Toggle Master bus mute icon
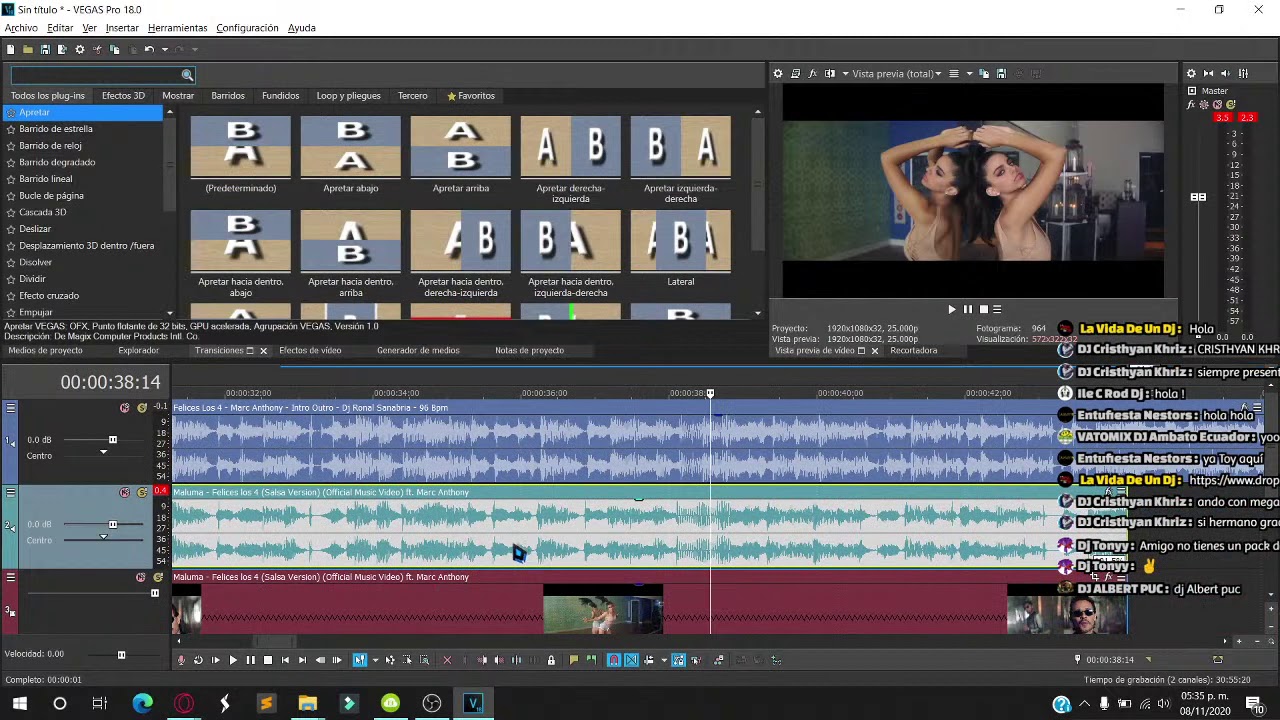This screenshot has height=720, width=1280. 1219,104
